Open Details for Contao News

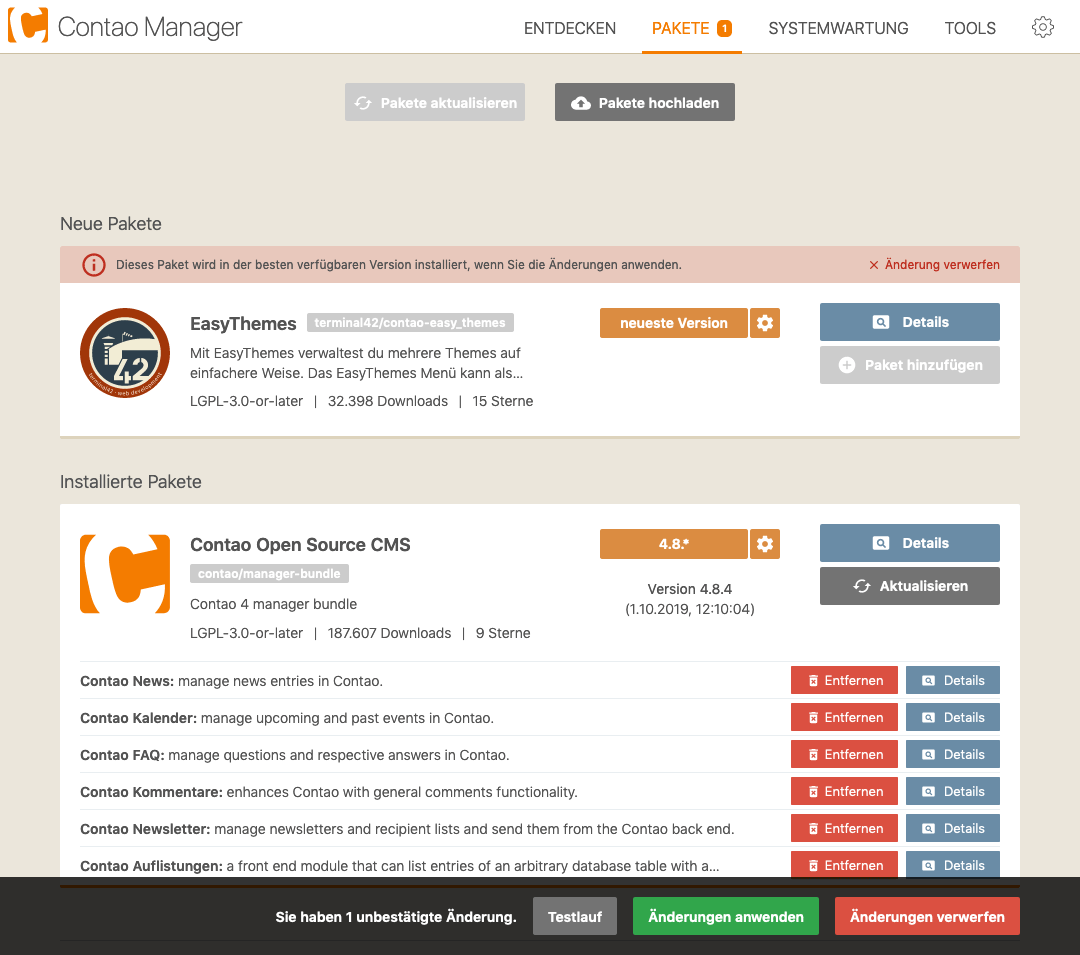point(953,680)
